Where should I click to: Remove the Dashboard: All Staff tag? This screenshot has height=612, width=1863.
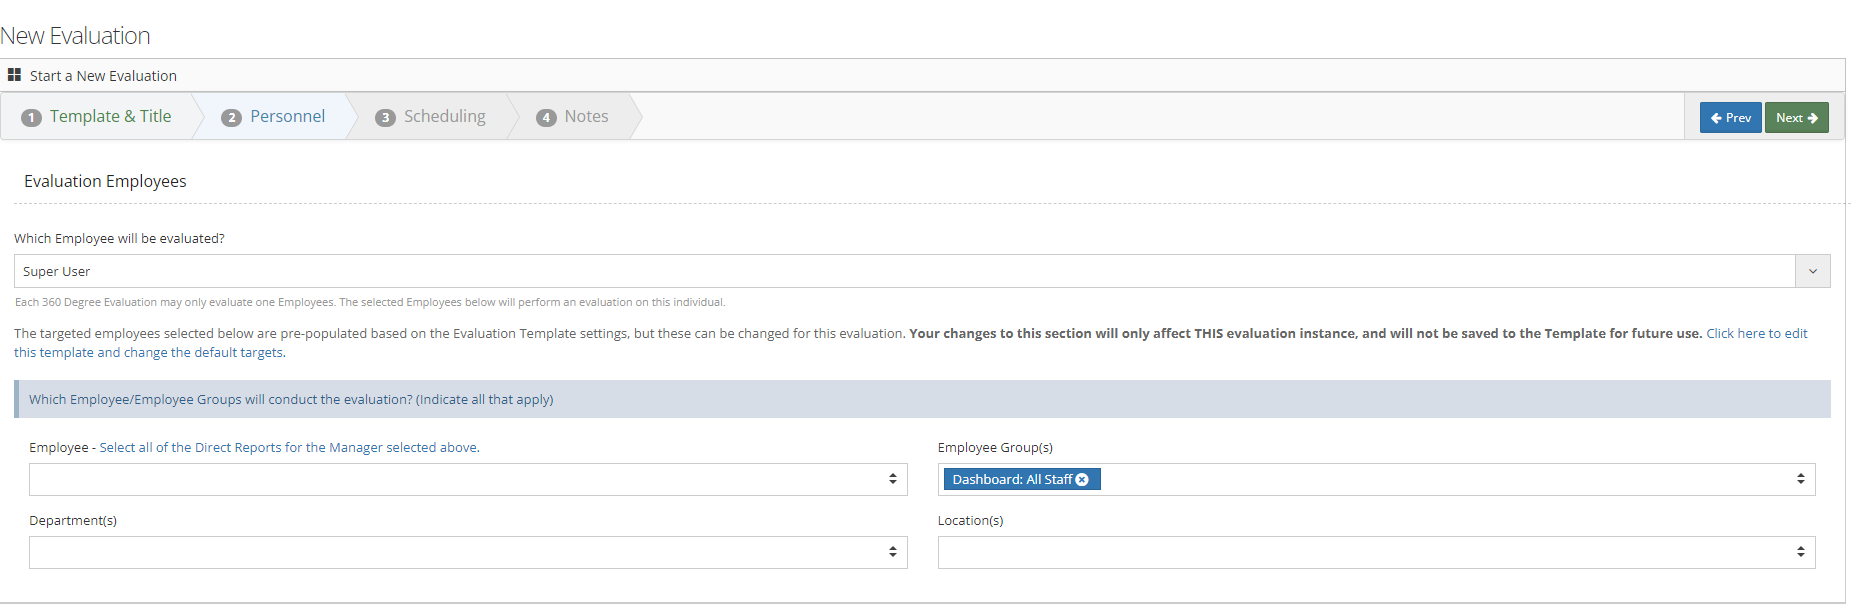tap(1082, 480)
